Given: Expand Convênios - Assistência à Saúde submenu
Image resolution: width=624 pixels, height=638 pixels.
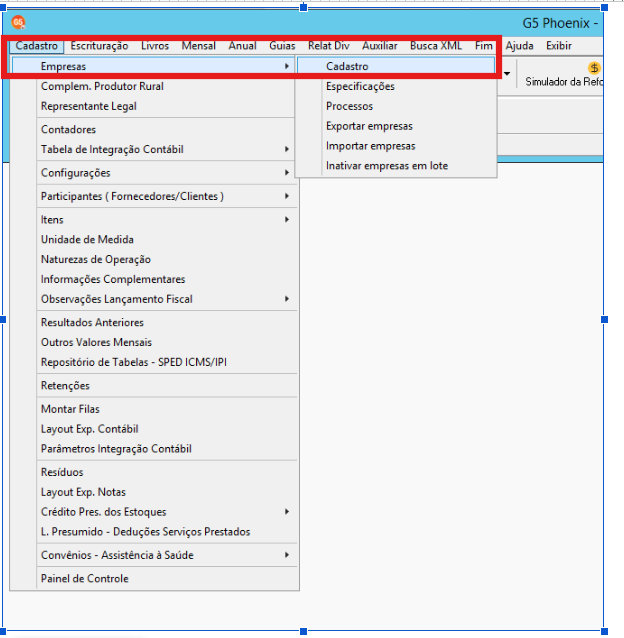Looking at the screenshot, I should (153, 555).
